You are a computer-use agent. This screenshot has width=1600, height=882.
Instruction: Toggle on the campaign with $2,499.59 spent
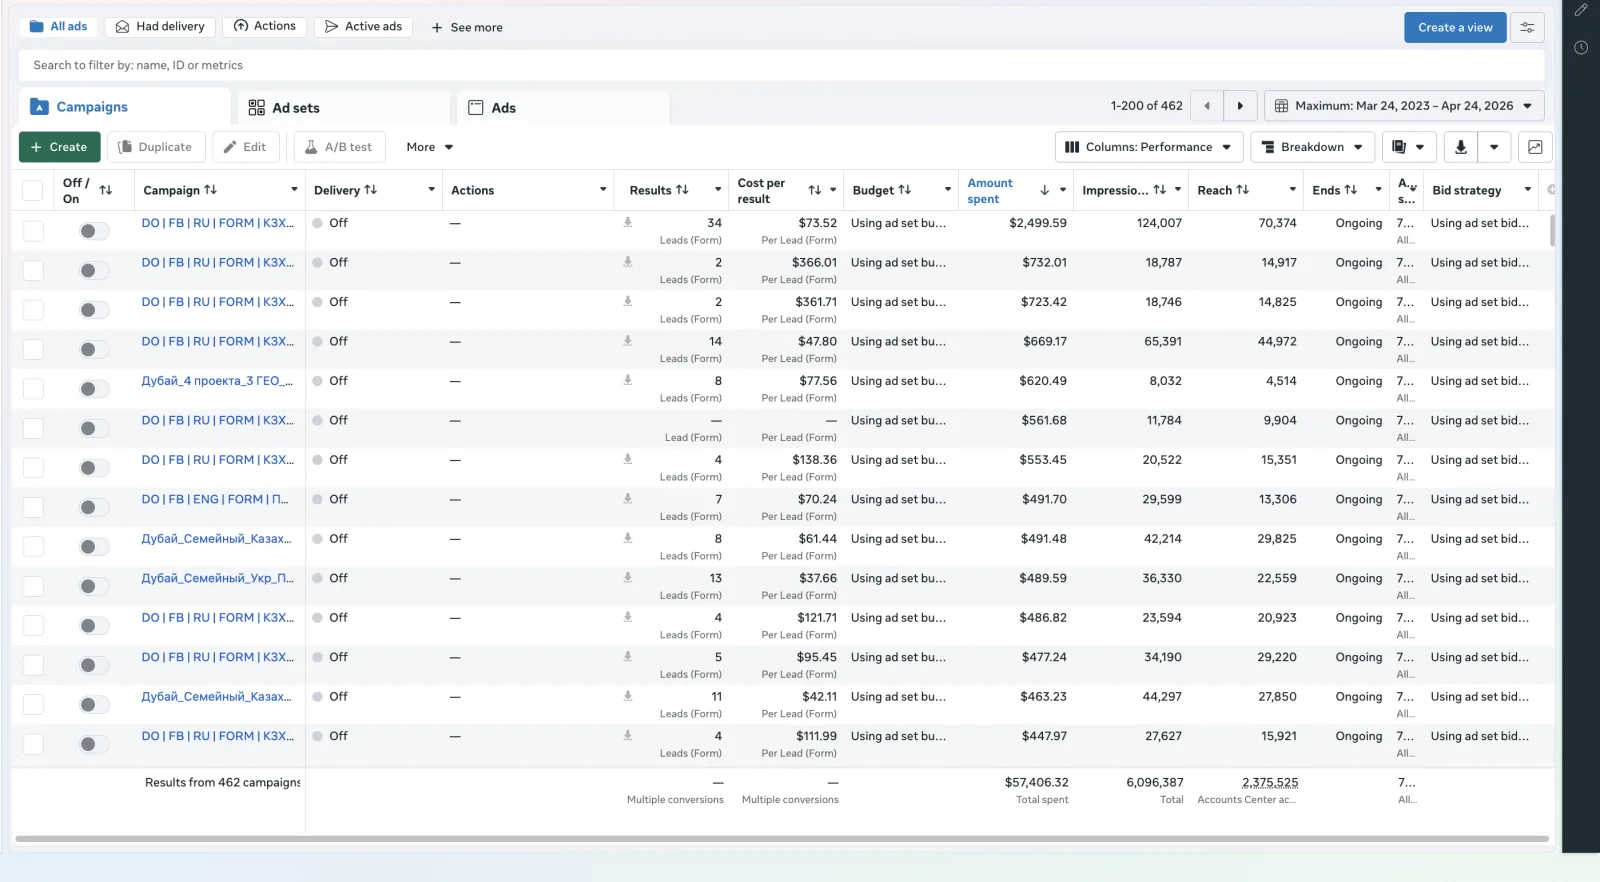pyautogui.click(x=94, y=231)
